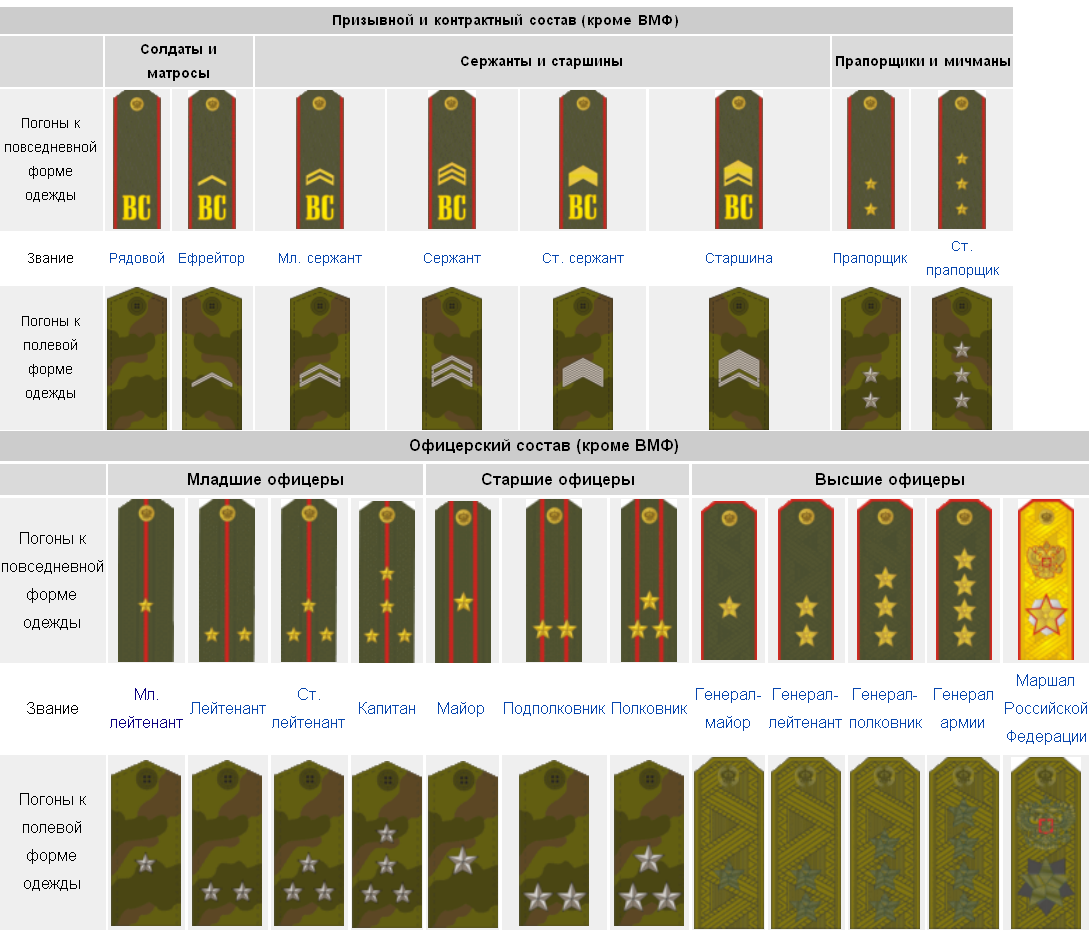
Task: Open the Прапорщик link
Action: [x=870, y=258]
